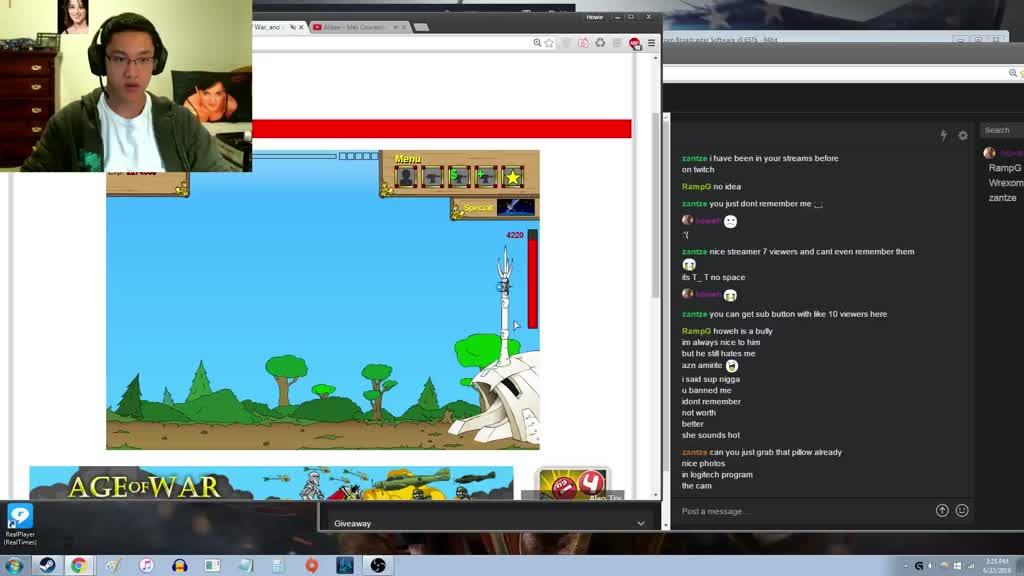
Task: Open Chrome from the taskbar
Action: pos(79,566)
